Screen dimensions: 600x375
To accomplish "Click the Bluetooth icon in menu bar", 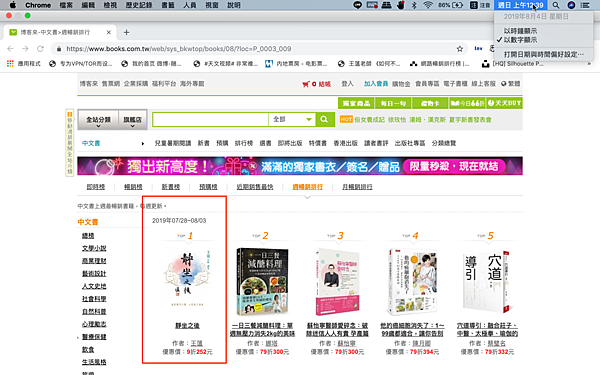I will click(x=414, y=5).
